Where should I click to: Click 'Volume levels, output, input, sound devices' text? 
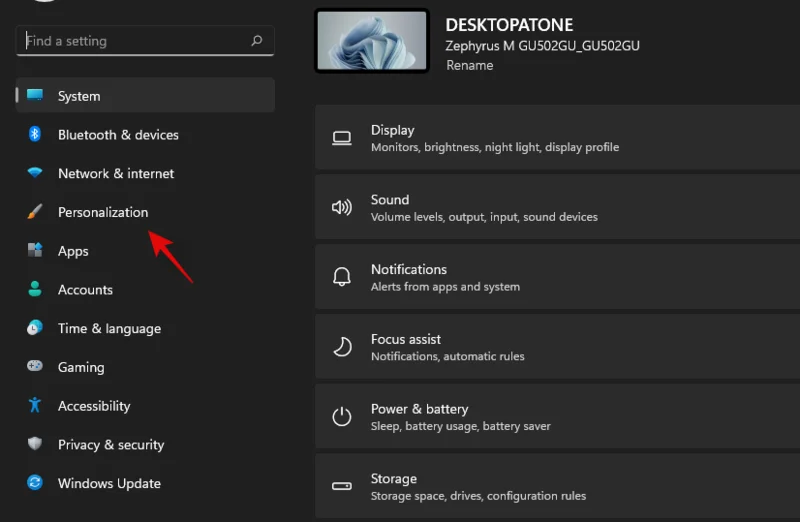click(484, 217)
